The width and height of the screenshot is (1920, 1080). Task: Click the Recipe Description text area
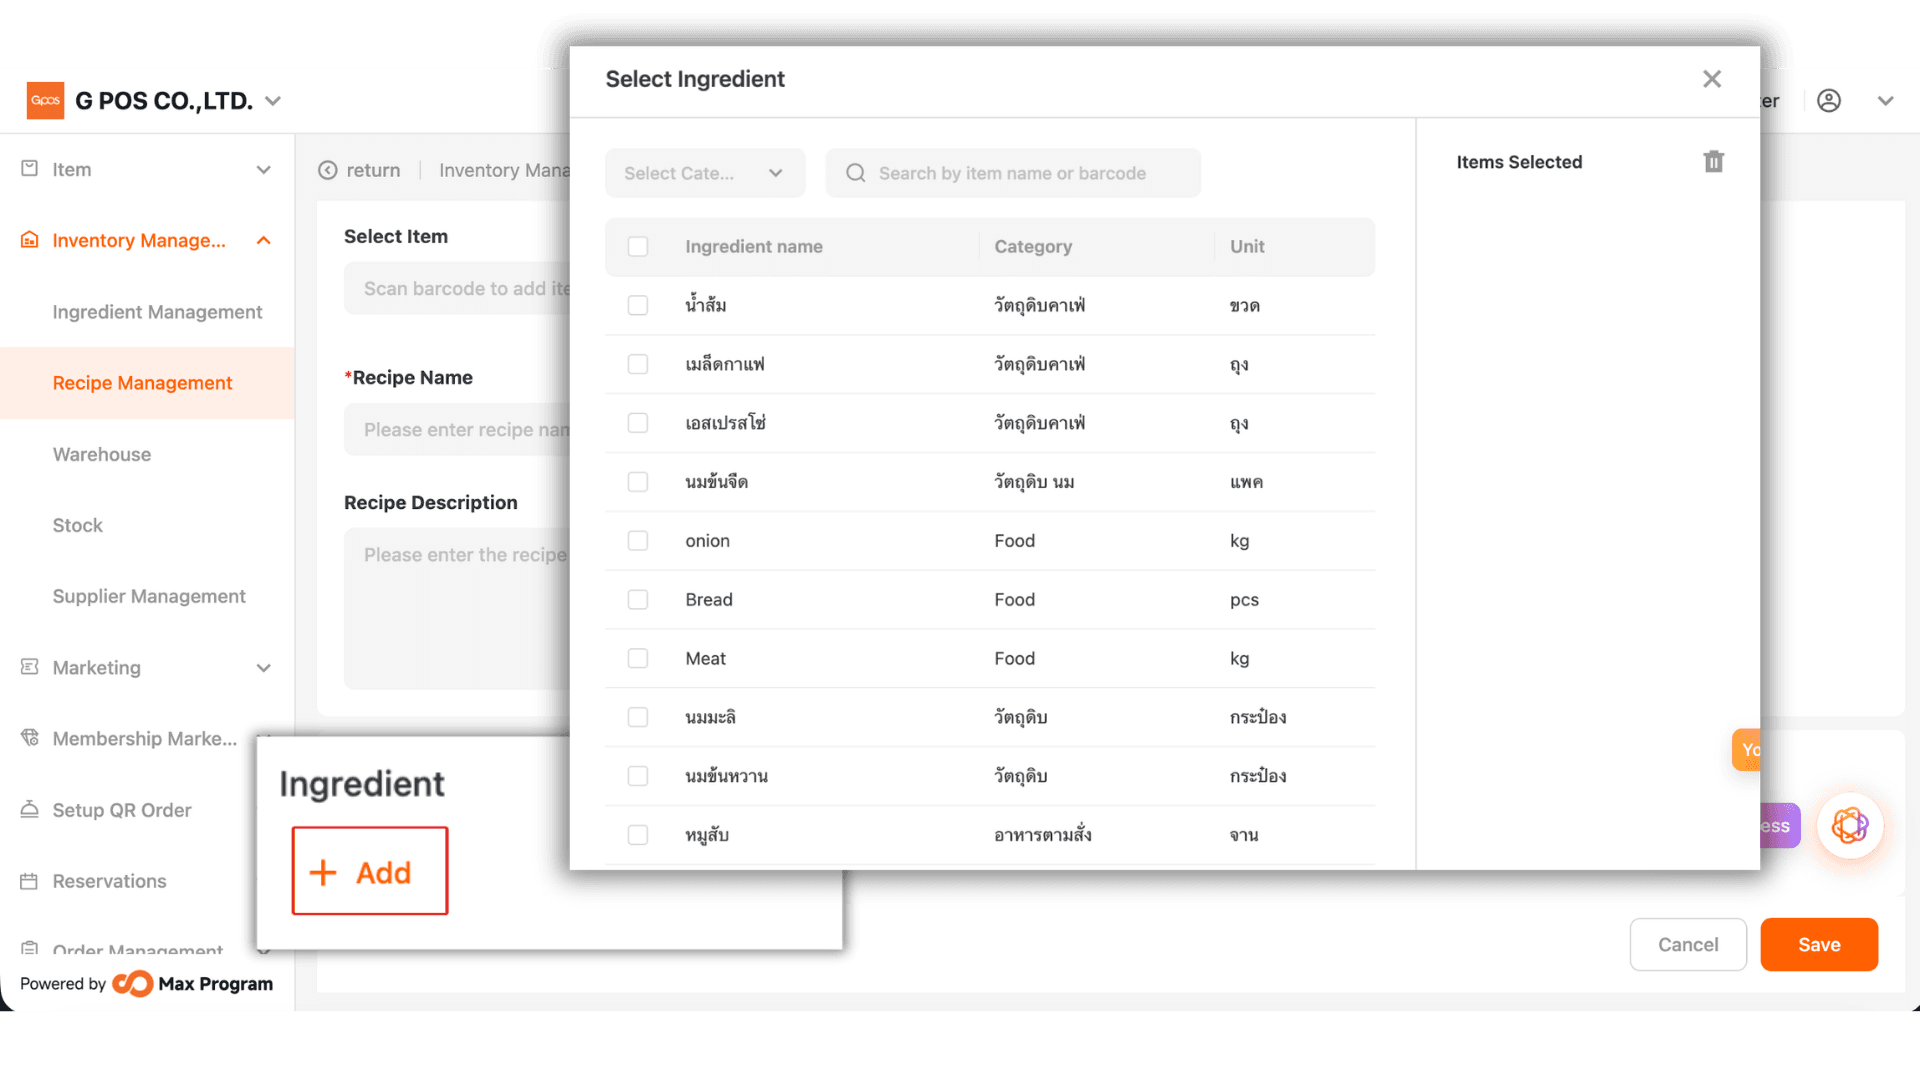click(458, 608)
